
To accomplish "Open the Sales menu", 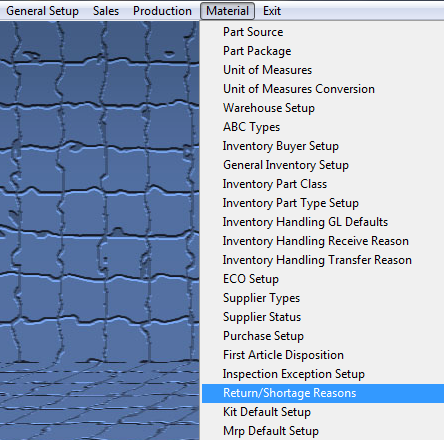I will click(106, 11).
